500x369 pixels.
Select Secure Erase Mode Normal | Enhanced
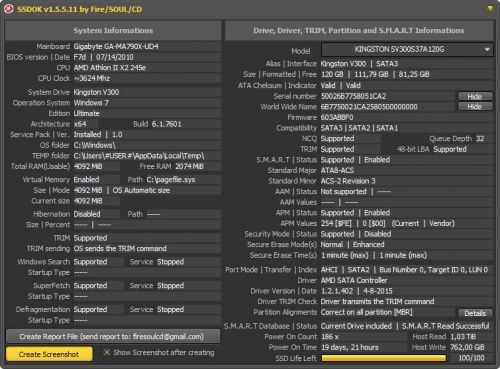(x=352, y=245)
